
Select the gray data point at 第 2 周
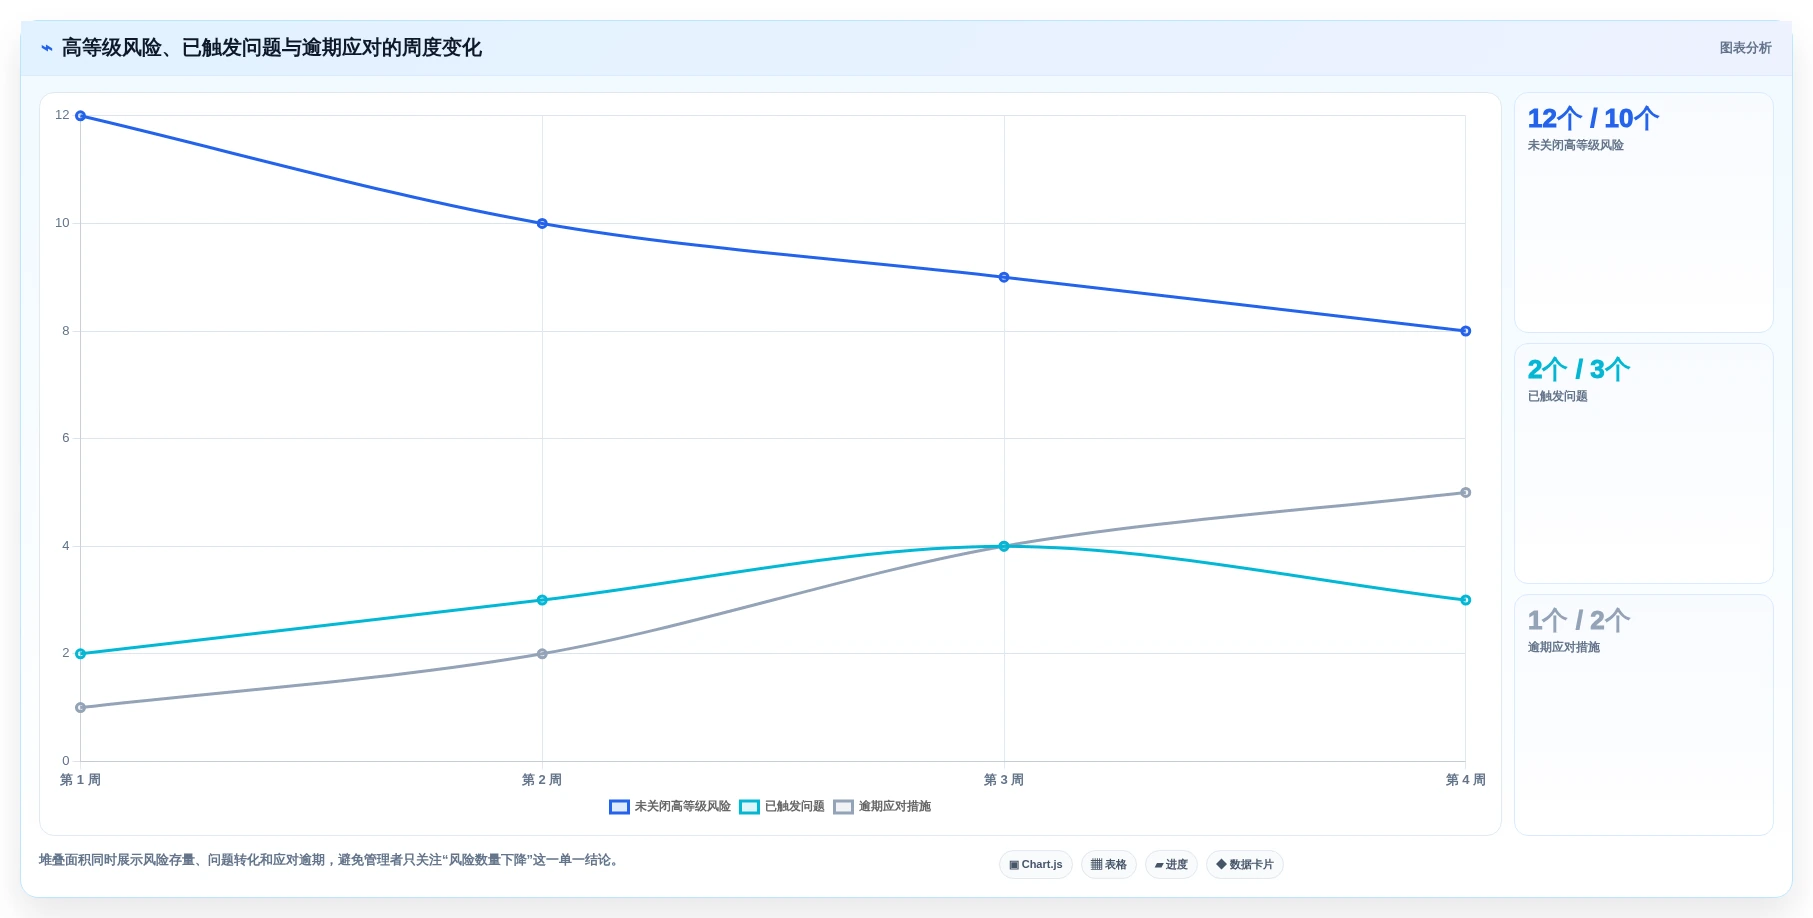pos(542,654)
